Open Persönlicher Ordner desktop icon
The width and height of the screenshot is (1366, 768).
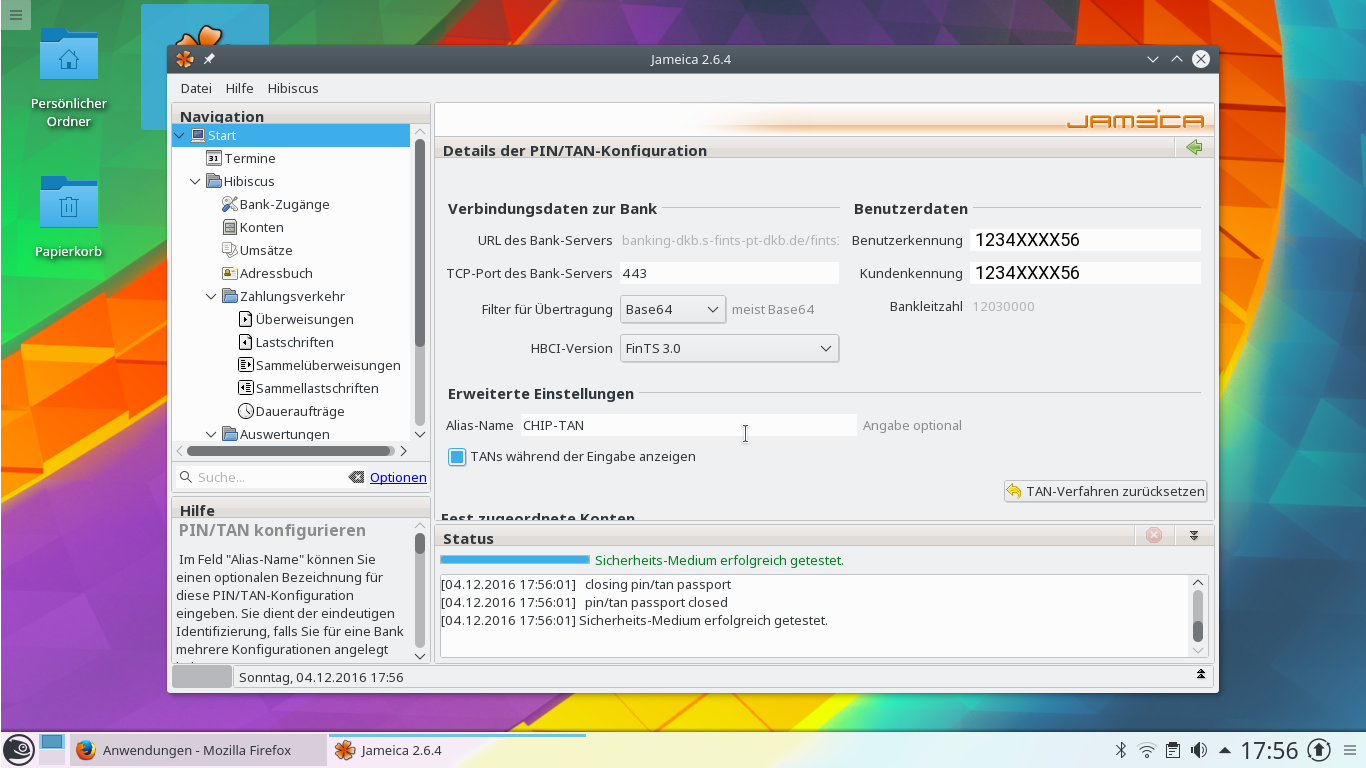[x=69, y=78]
